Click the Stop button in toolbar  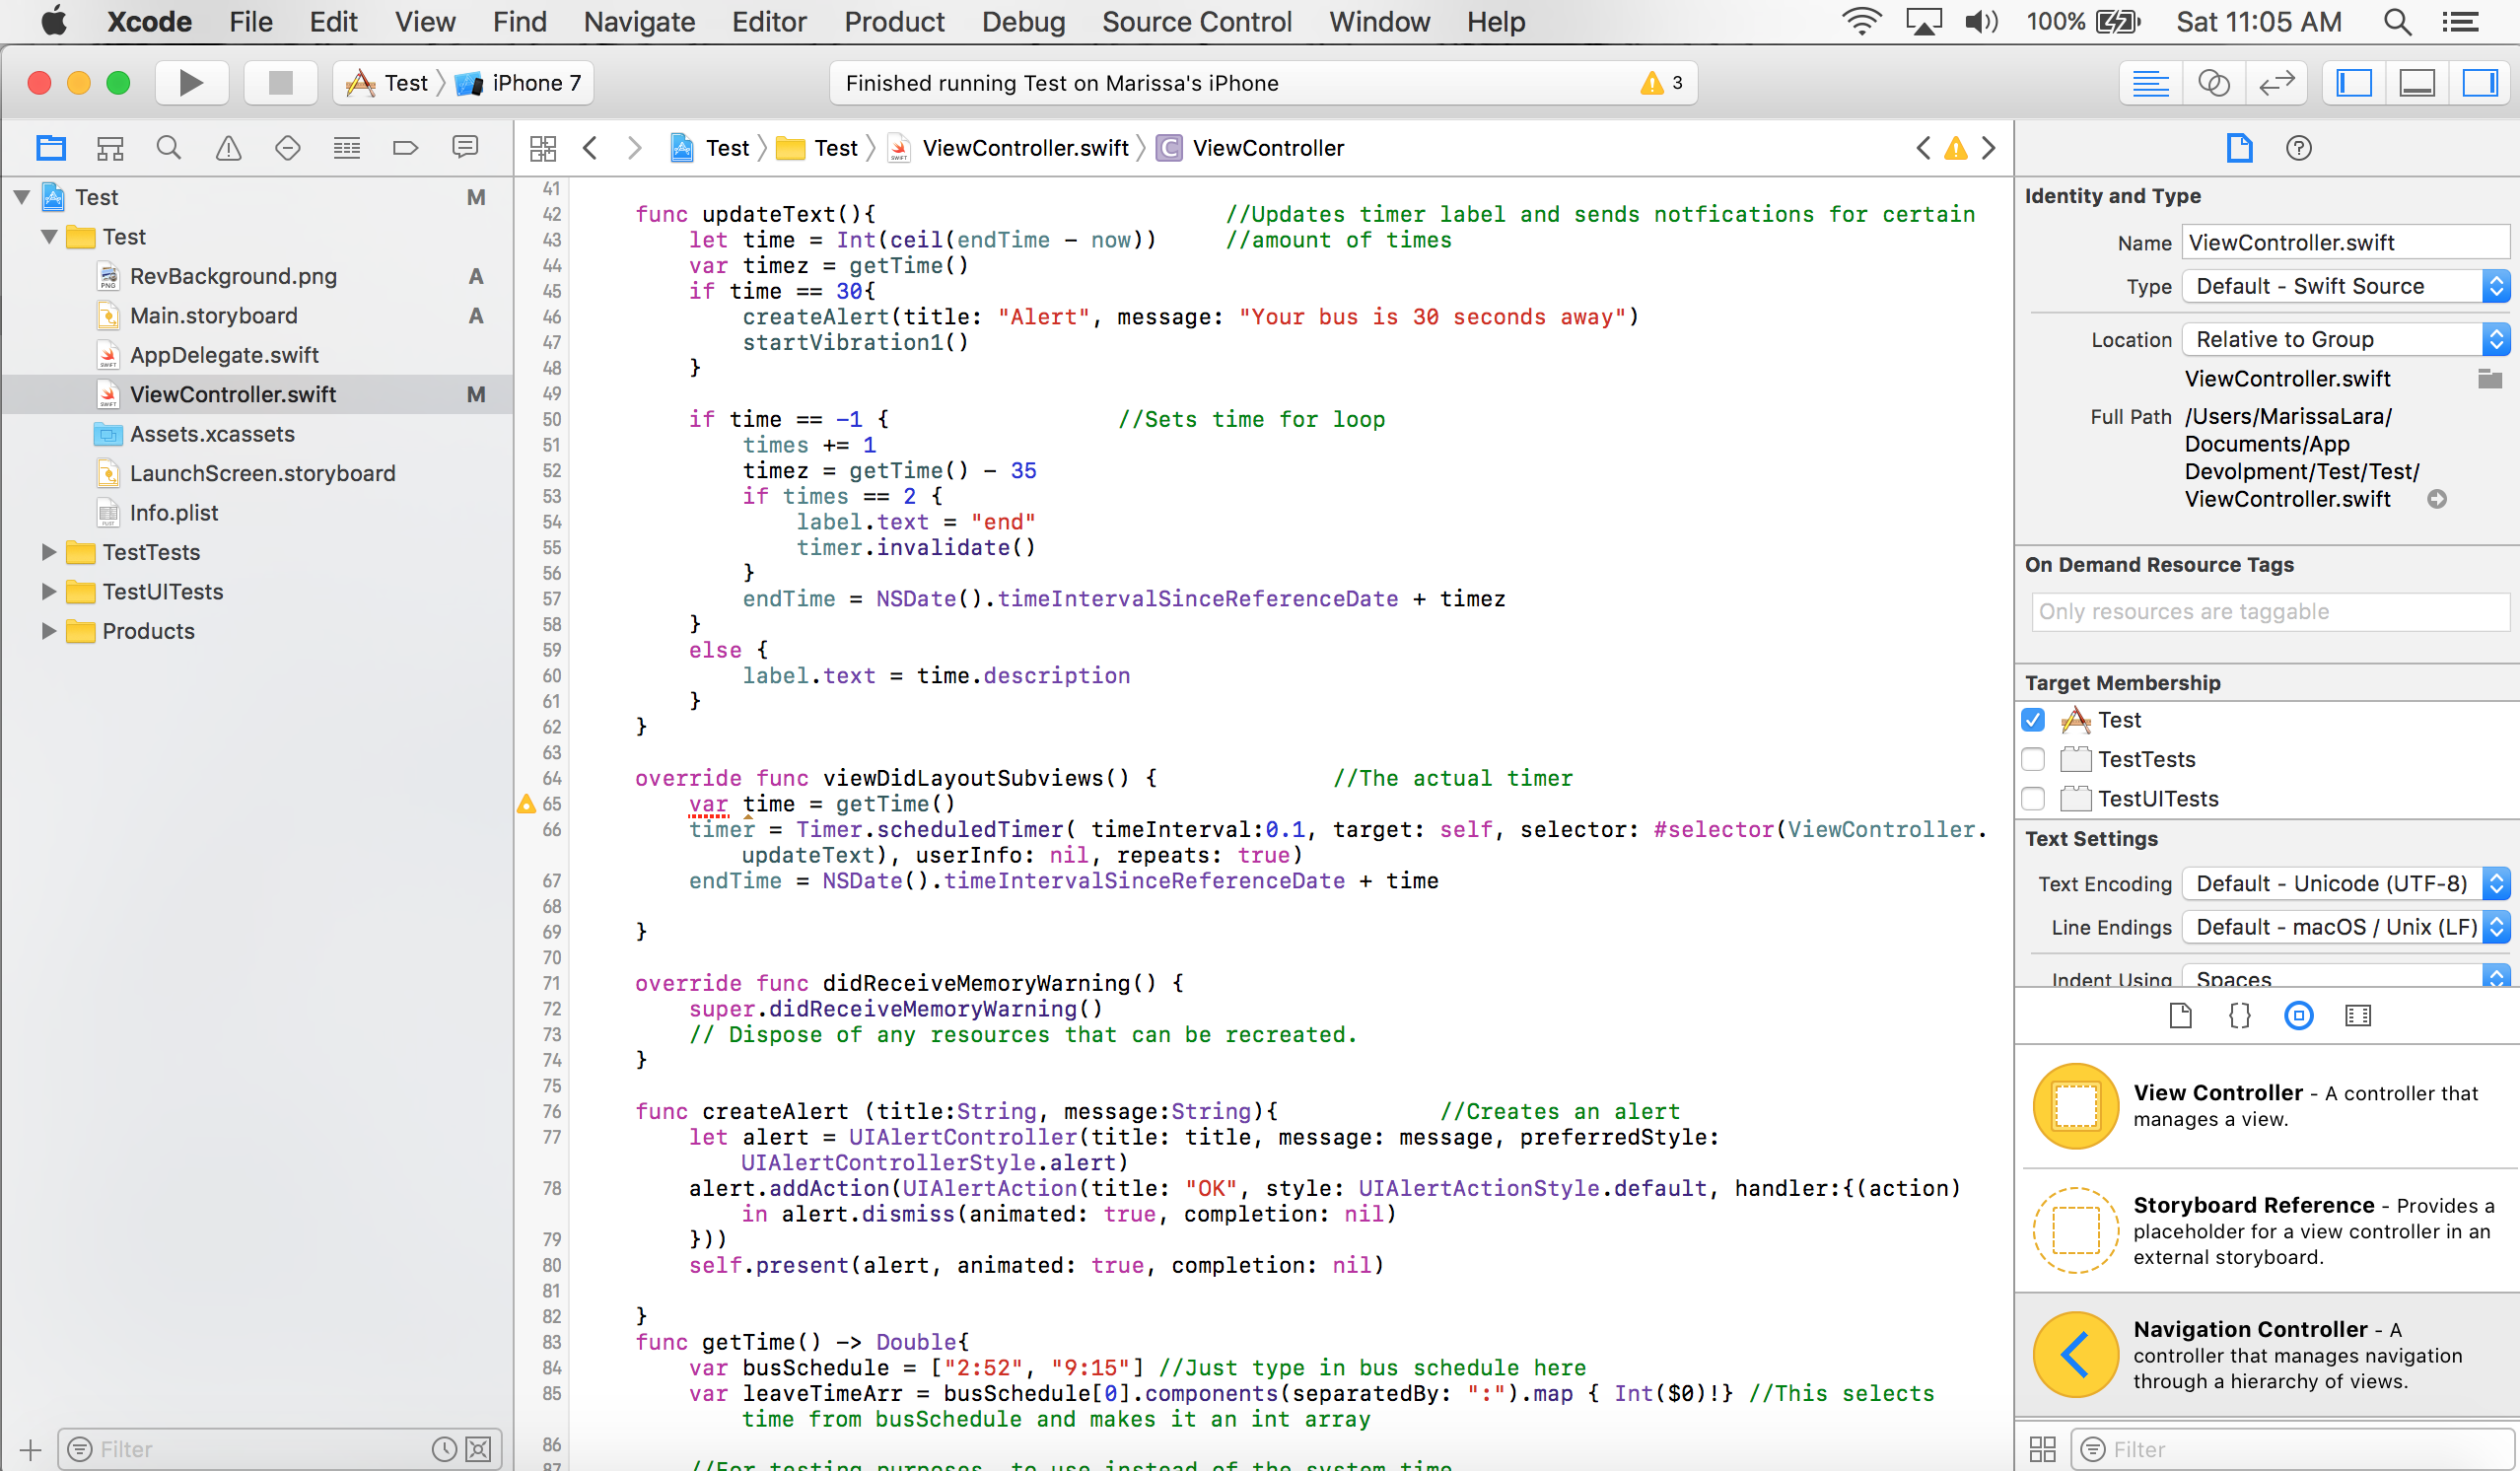tap(280, 83)
